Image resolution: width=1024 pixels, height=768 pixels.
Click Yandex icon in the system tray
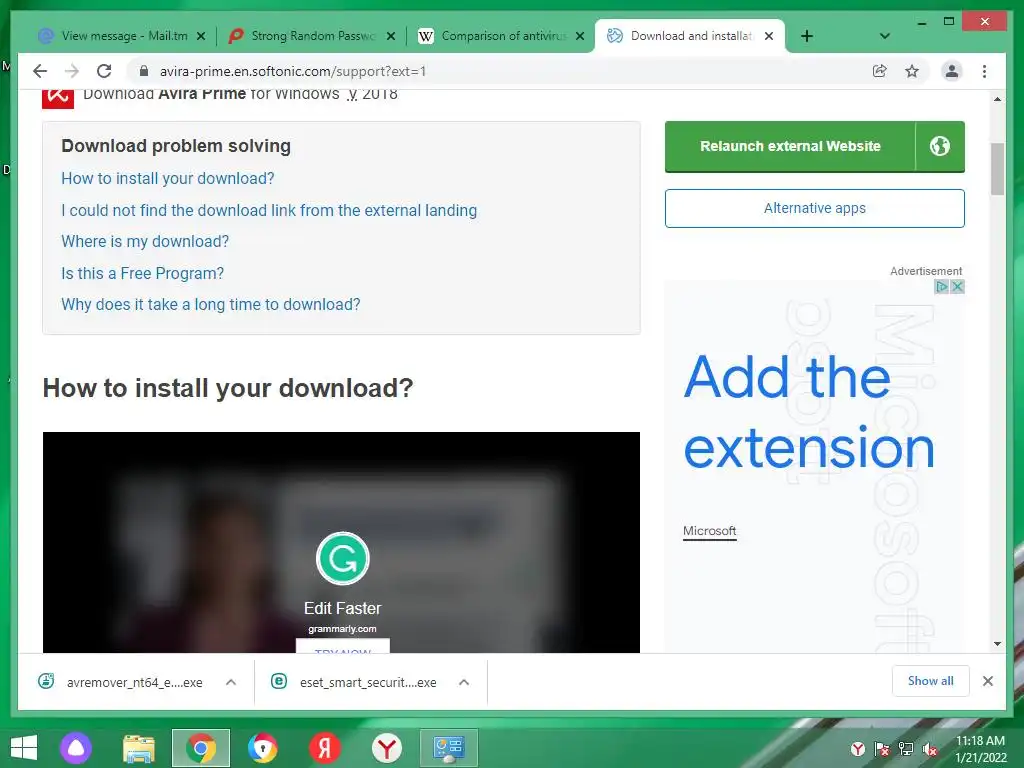[x=858, y=749]
